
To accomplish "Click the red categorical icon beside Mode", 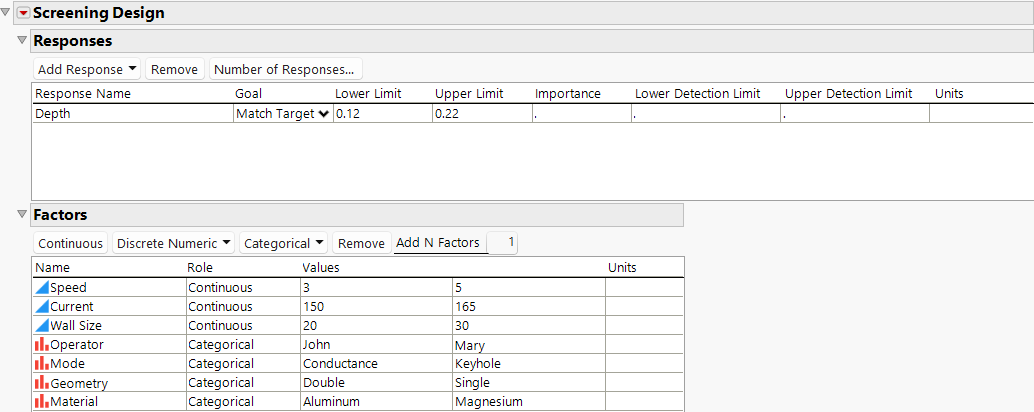I will pyautogui.click(x=41, y=363).
